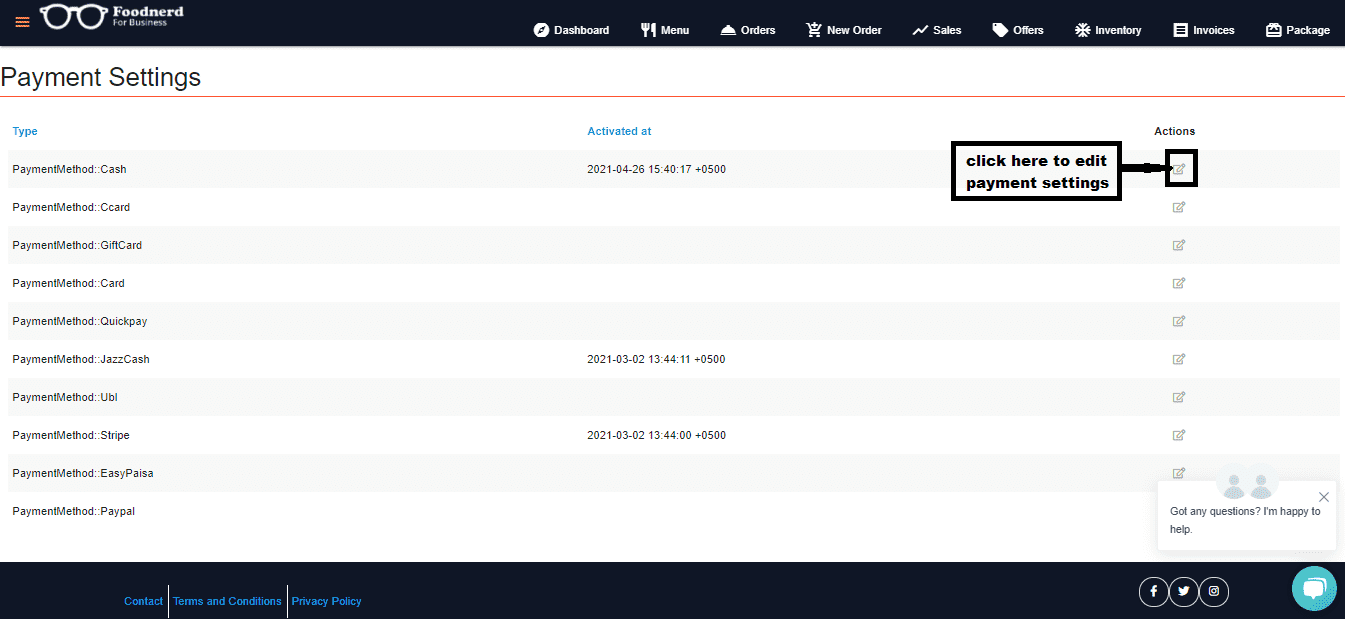Screen dimensions: 1345x619
Task: Click the Contact footer link
Action: pyautogui.click(x=143, y=601)
